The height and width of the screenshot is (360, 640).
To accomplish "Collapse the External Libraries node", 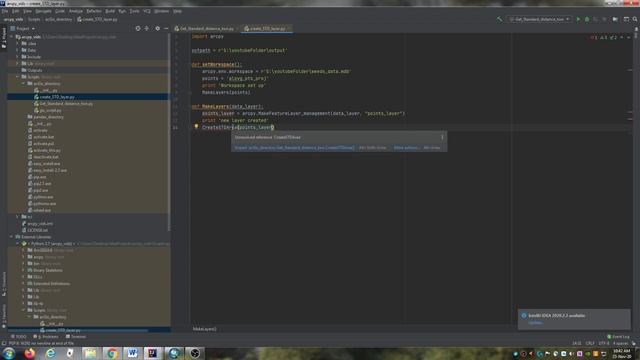I will [11, 237].
